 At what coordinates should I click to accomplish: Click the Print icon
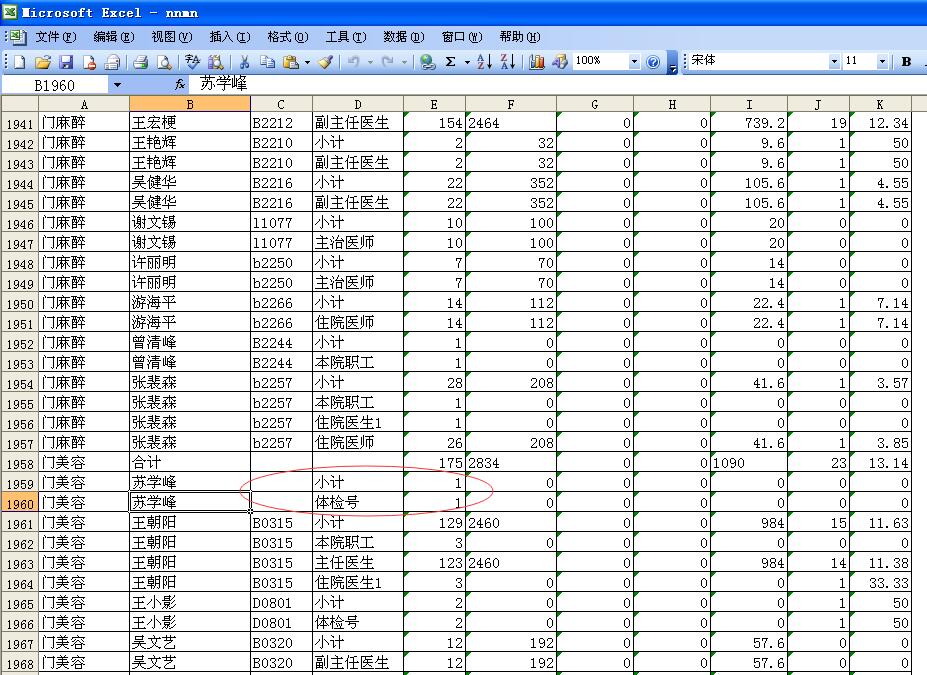[141, 61]
